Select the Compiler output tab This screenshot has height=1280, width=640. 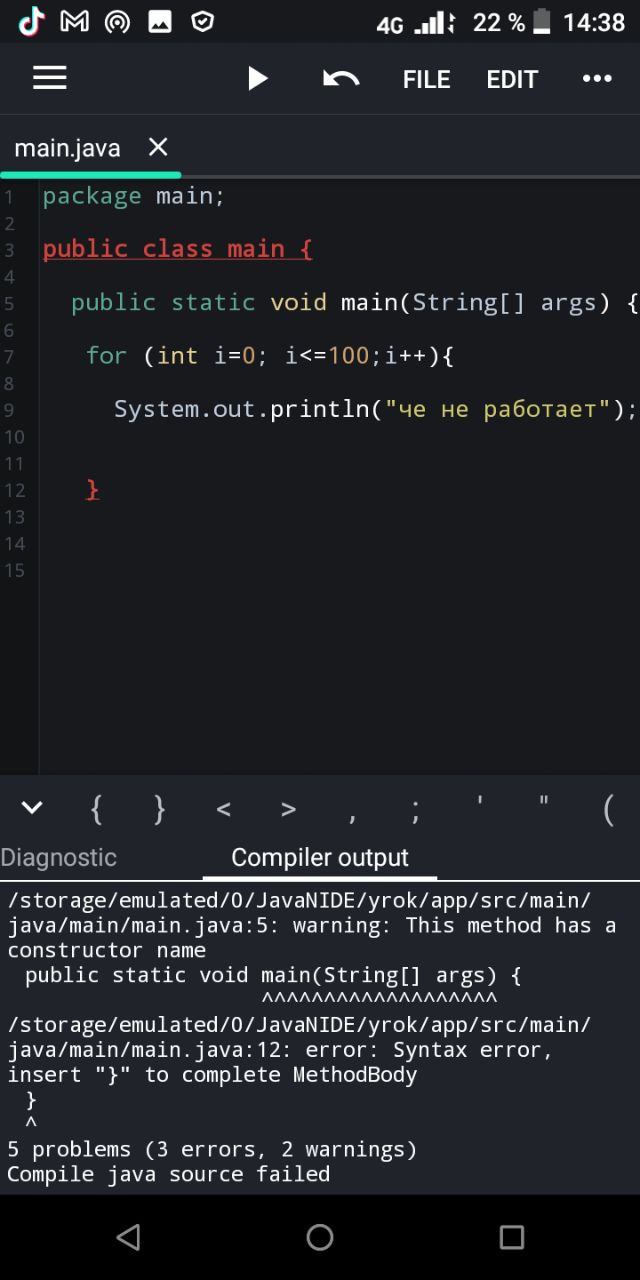click(x=320, y=858)
